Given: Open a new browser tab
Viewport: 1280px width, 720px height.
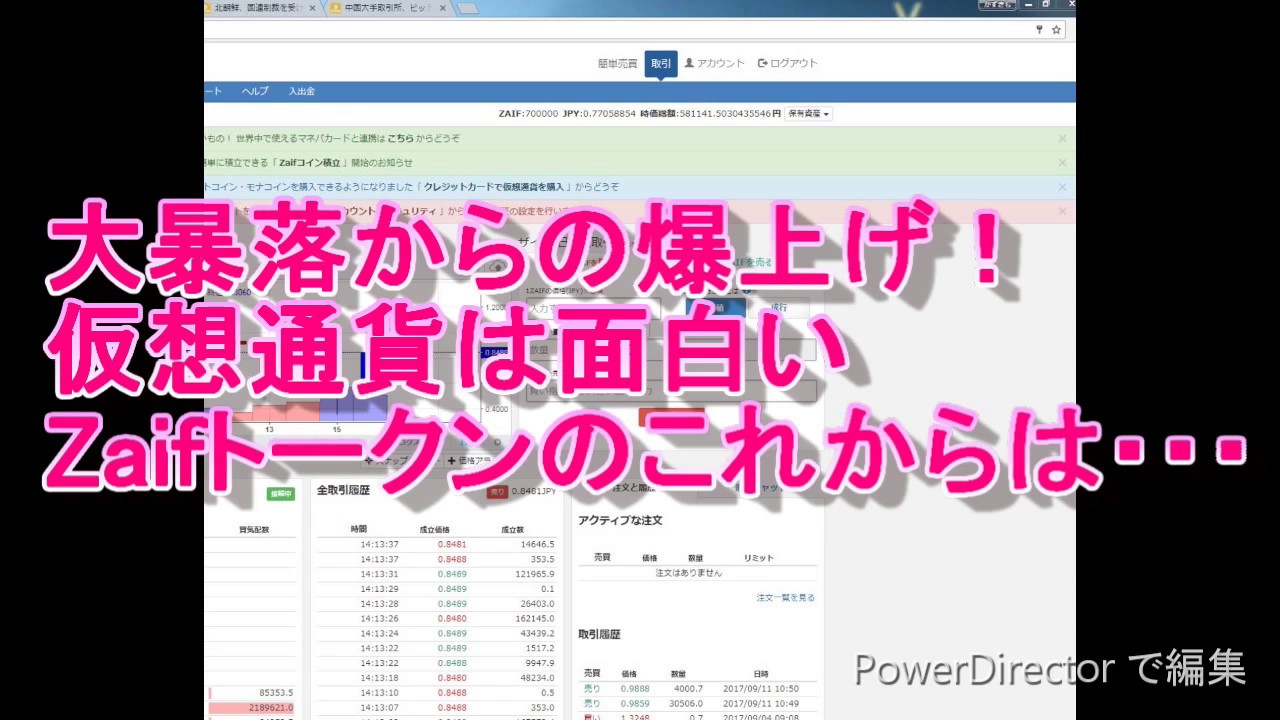Looking at the screenshot, I should tap(467, 8).
